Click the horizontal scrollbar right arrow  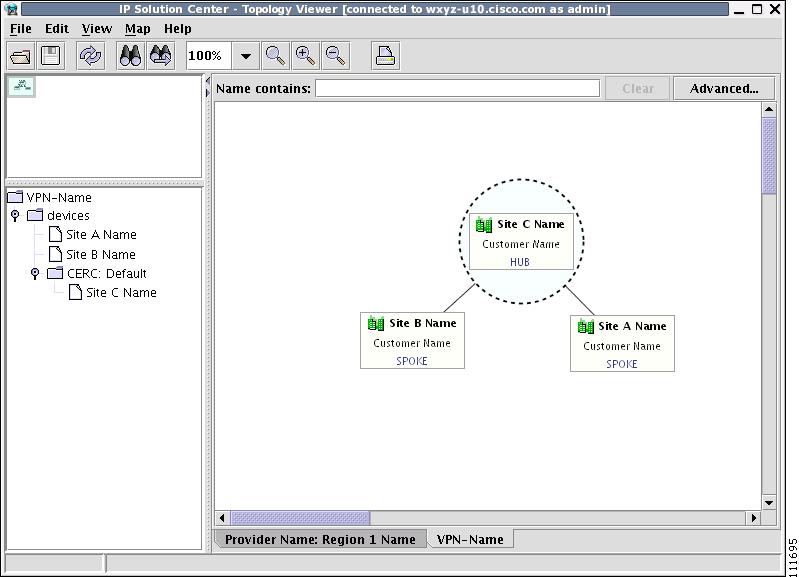754,518
